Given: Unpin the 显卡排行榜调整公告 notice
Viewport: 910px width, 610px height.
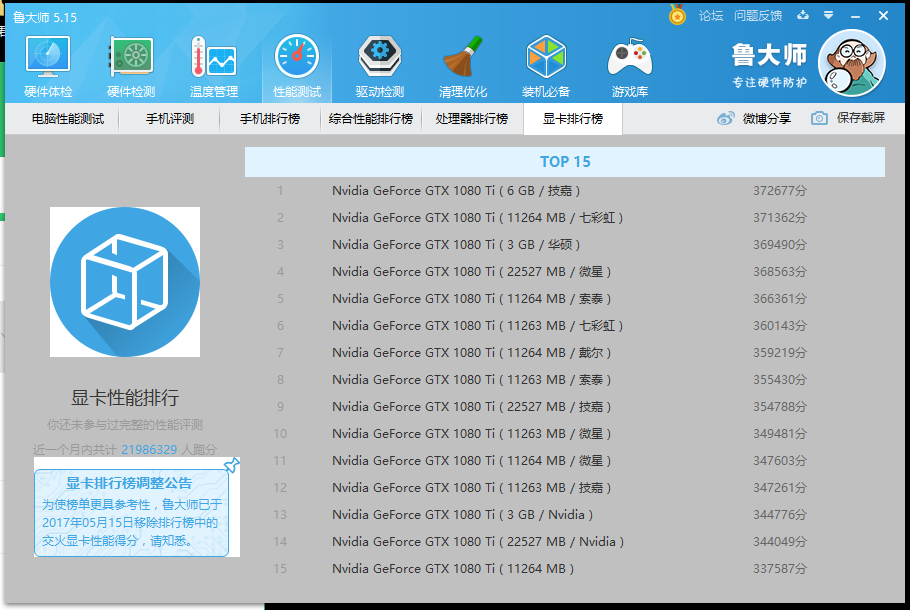Looking at the screenshot, I should click(x=233, y=465).
